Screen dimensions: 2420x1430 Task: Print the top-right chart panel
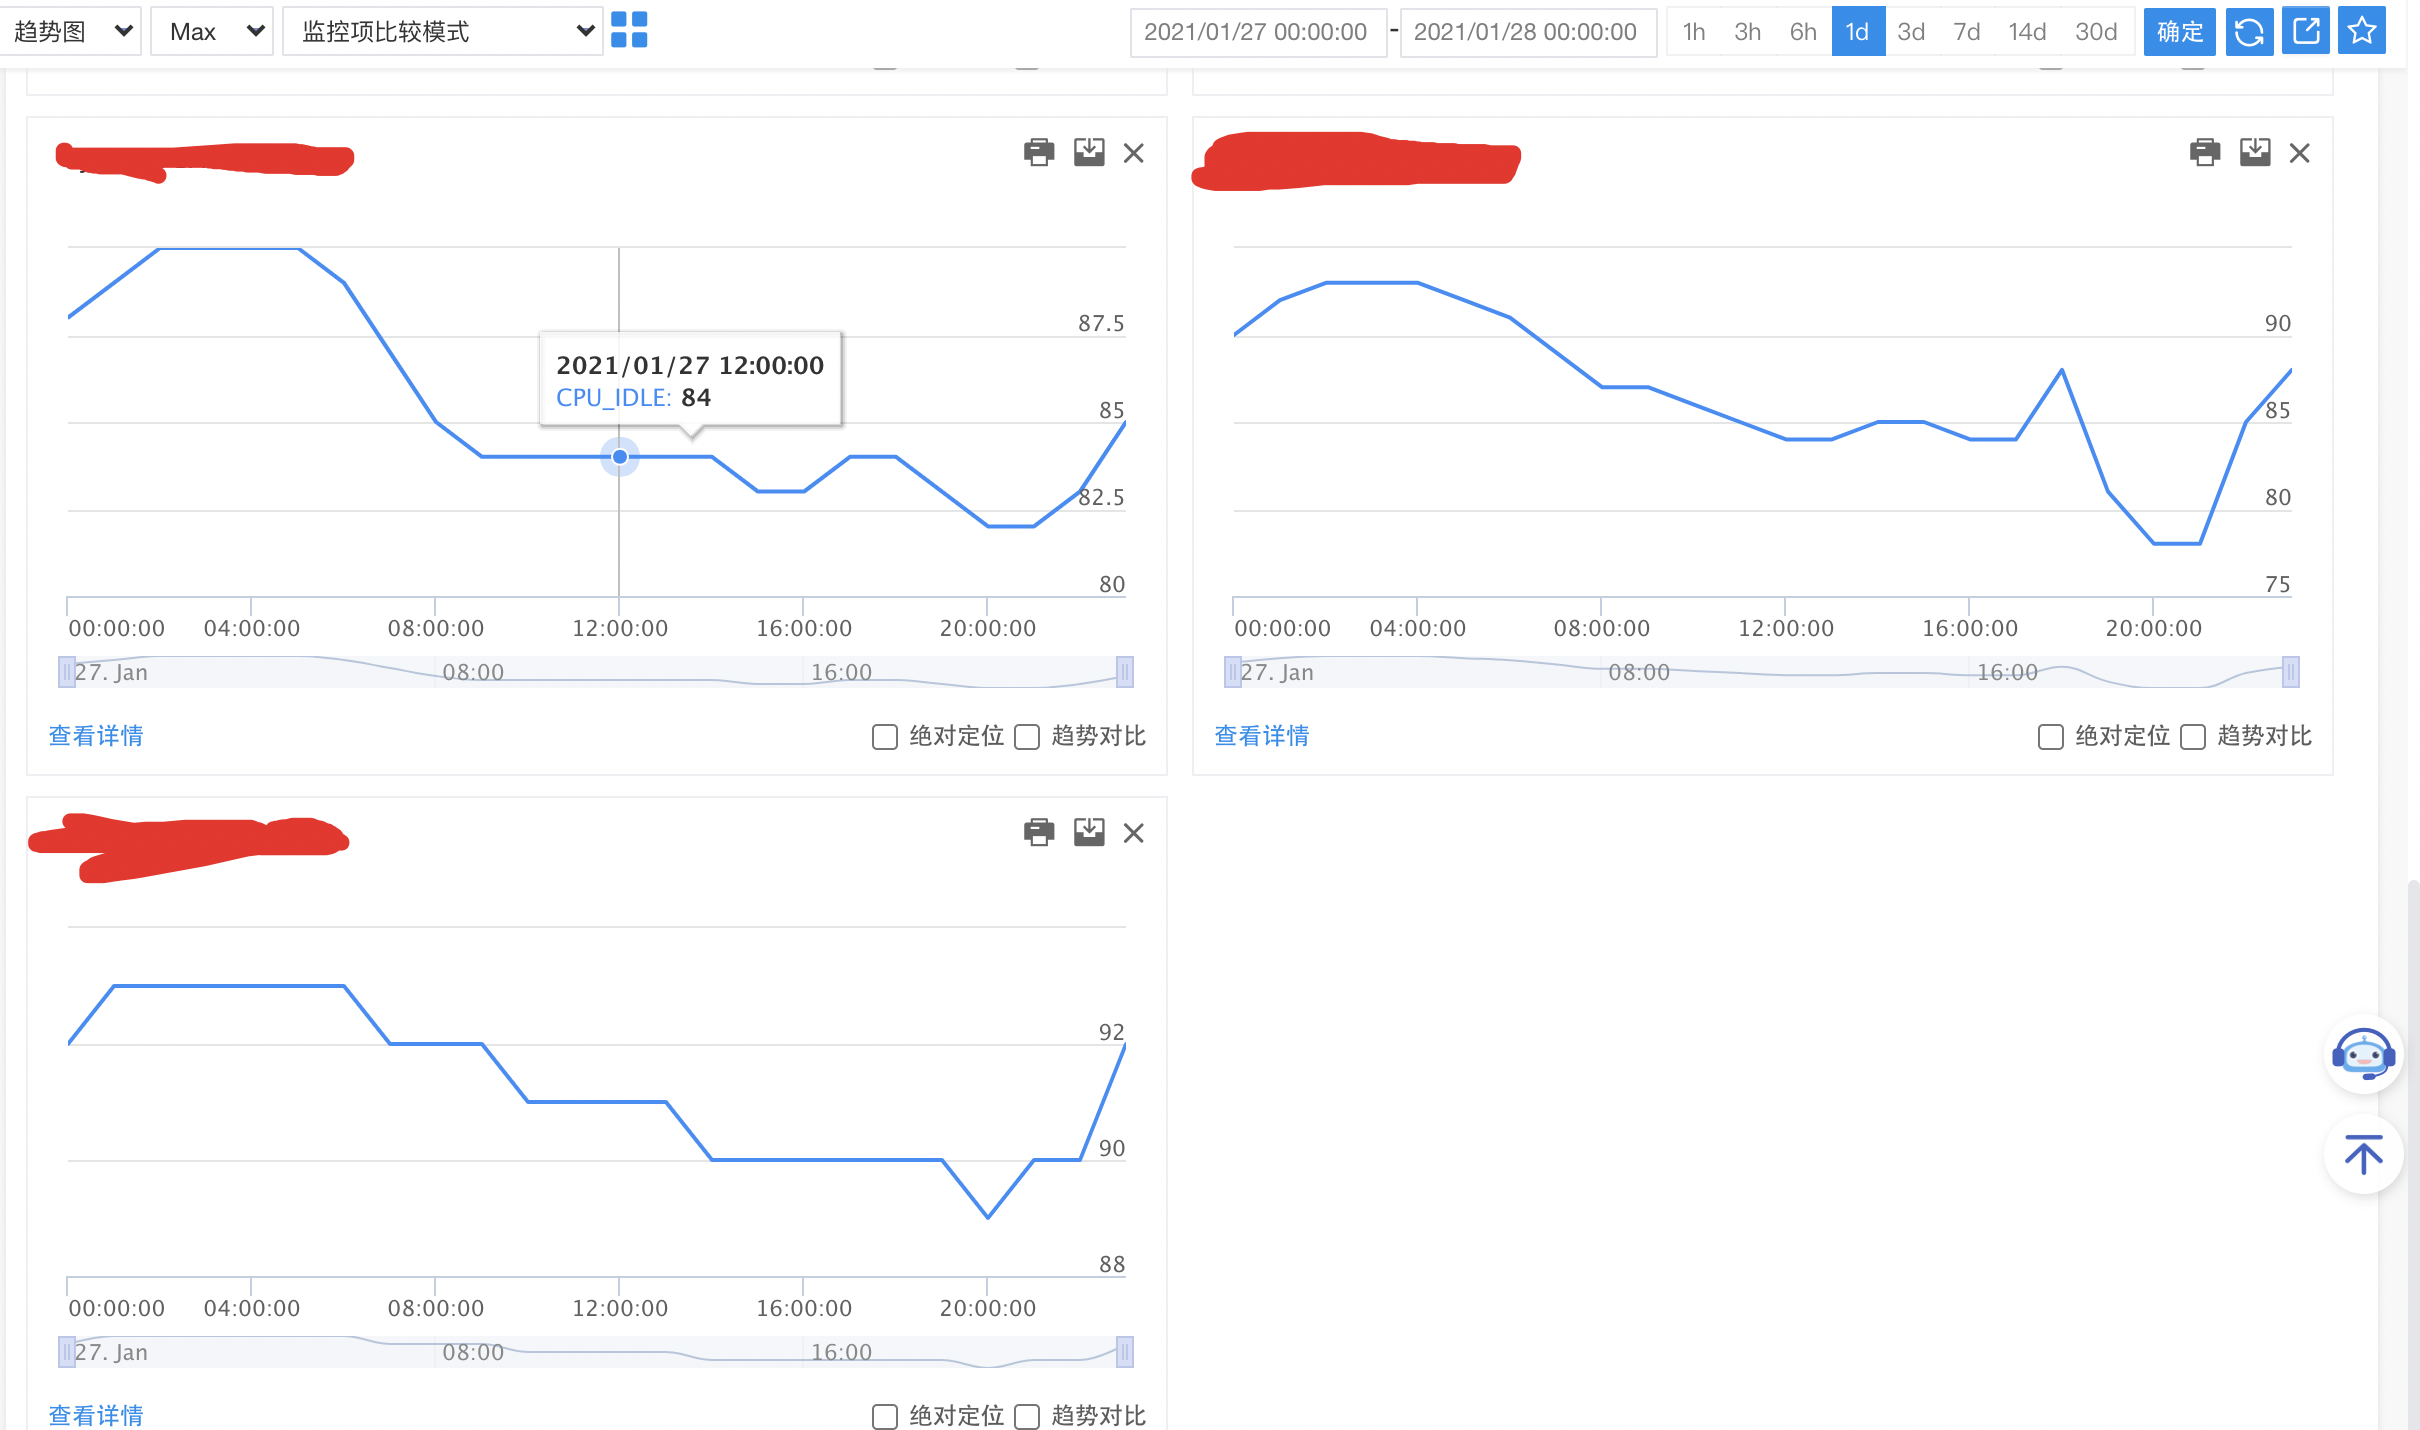2205,152
